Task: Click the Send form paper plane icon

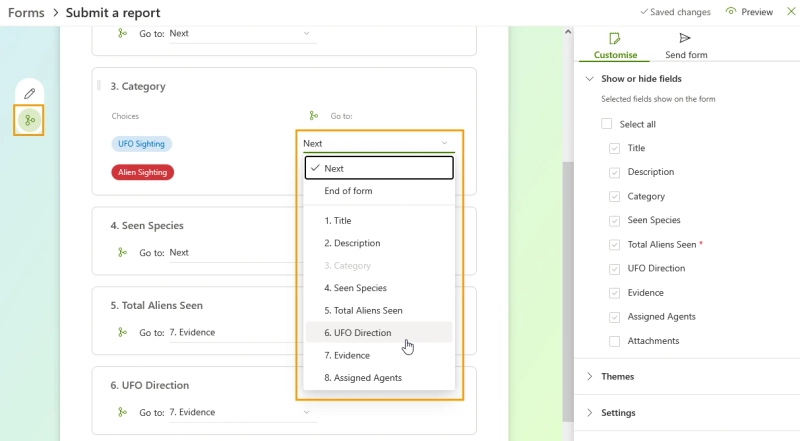Action: tap(685, 38)
